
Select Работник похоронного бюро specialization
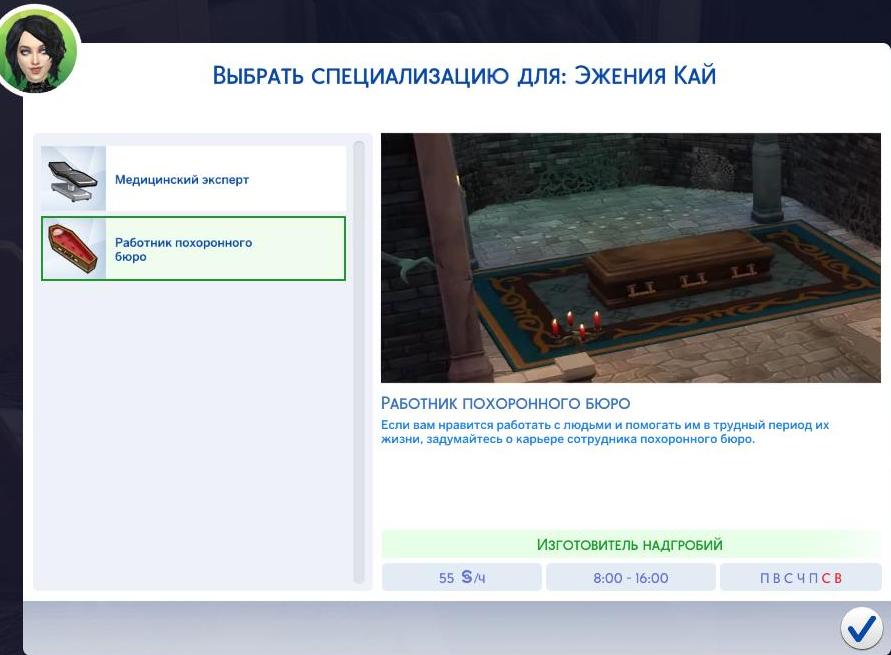193,248
